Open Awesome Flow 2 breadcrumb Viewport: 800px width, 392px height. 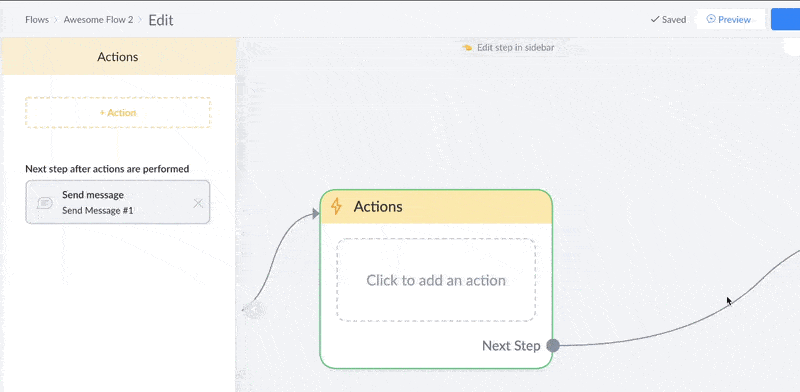[x=98, y=20]
